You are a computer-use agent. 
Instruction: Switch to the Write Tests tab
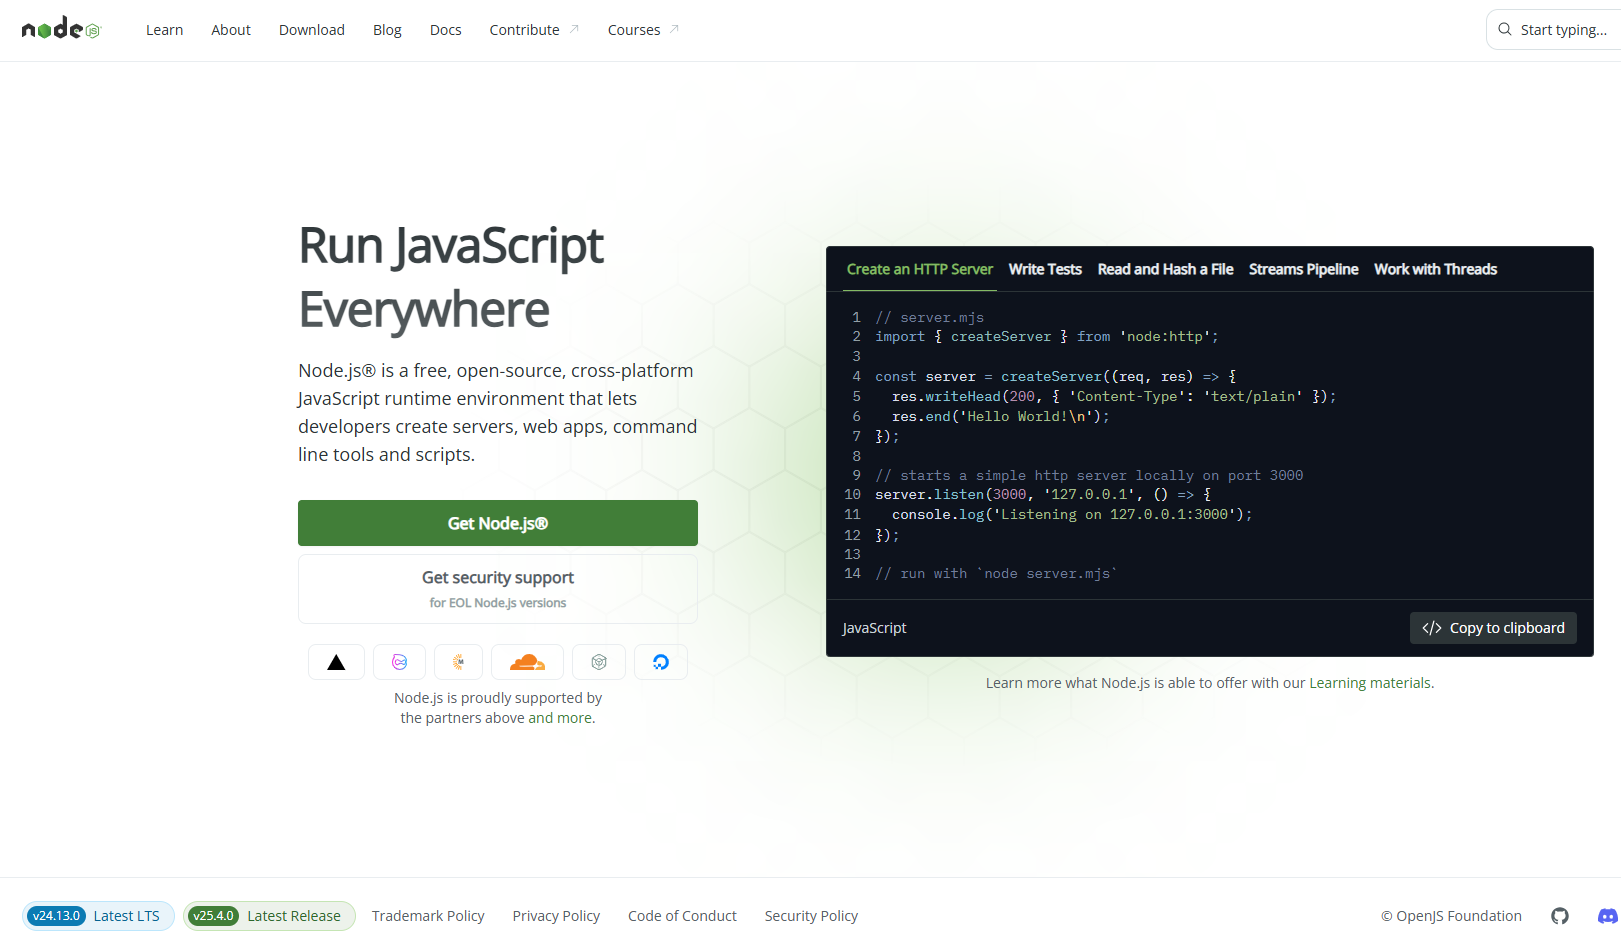(1045, 269)
